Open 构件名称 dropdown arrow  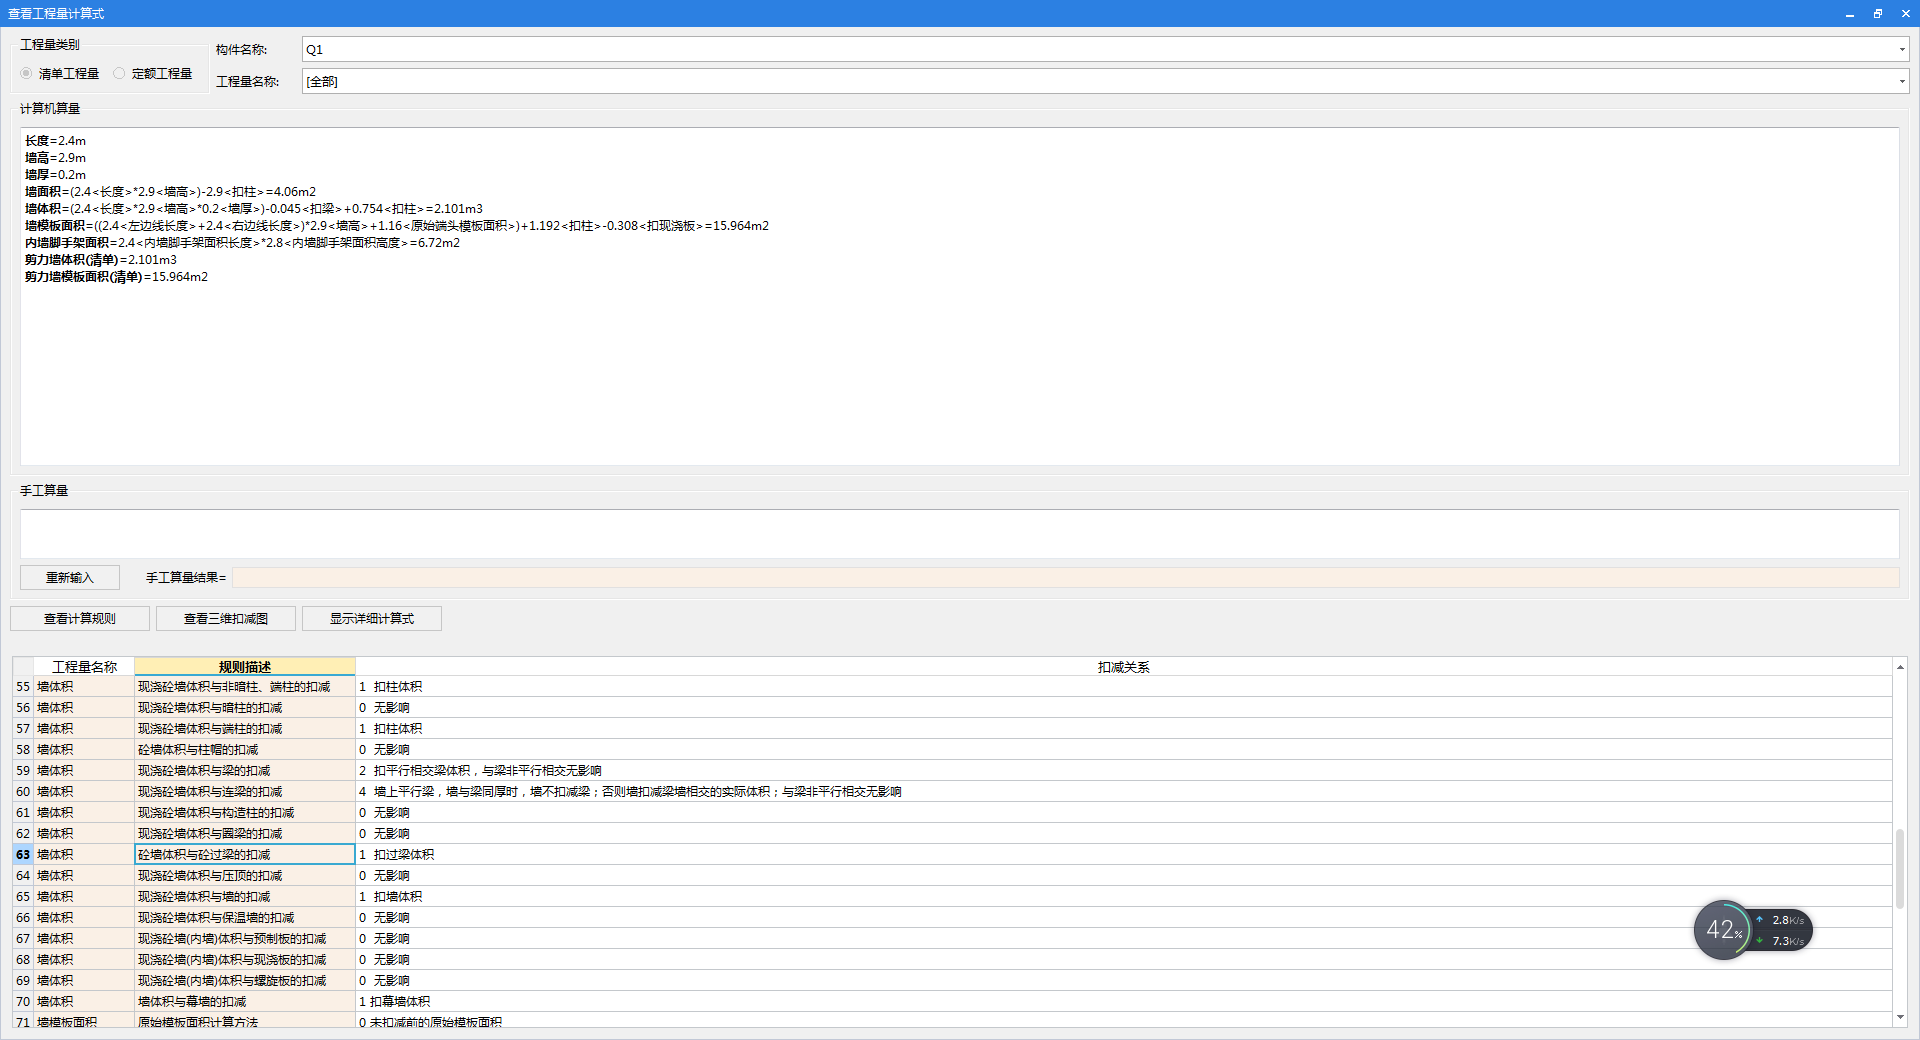(x=1901, y=50)
